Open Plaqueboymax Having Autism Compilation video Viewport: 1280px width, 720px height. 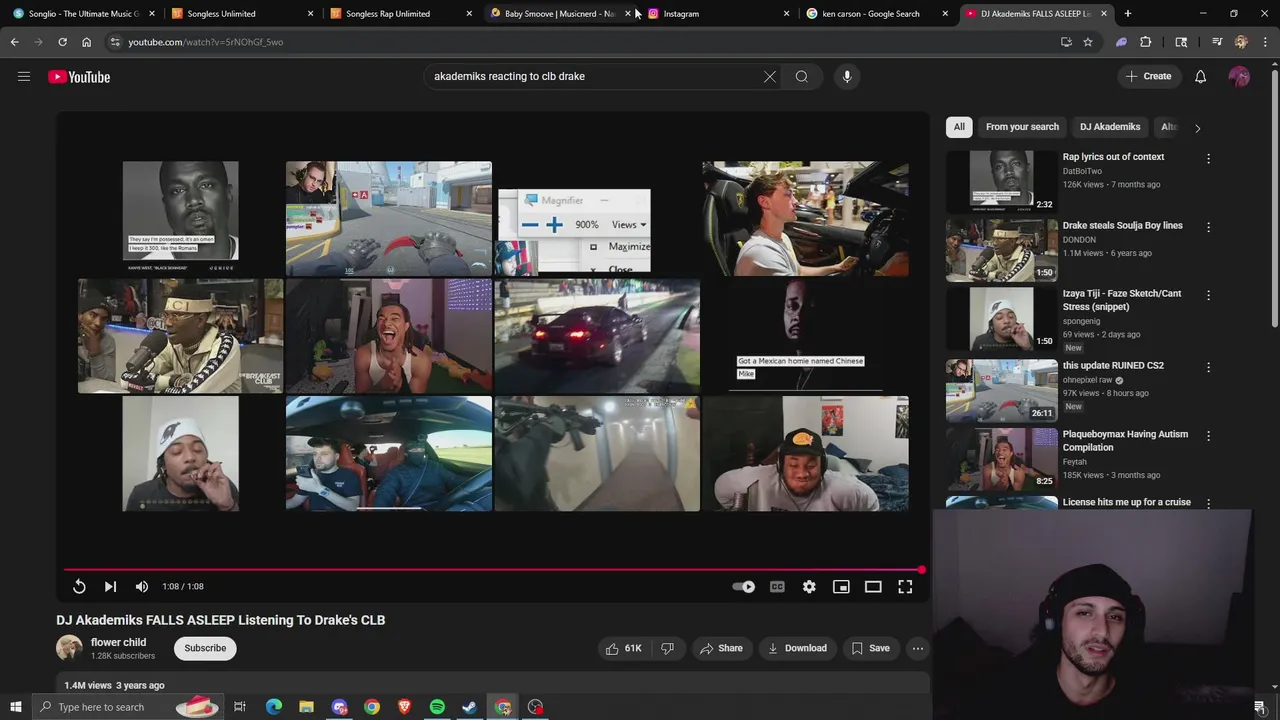1125,441
